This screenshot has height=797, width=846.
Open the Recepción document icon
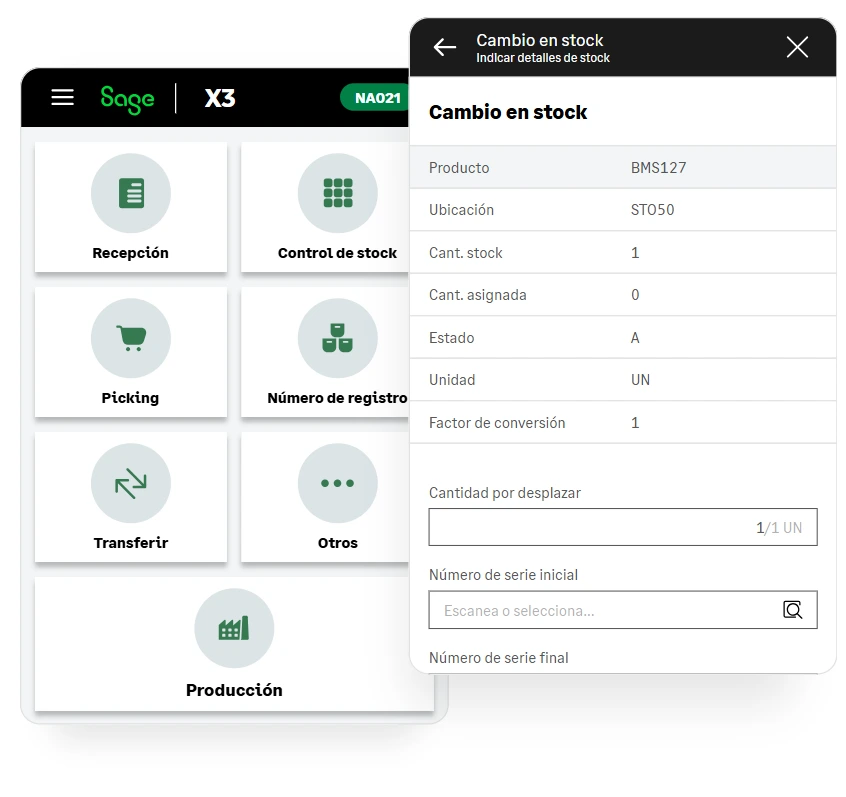pyautogui.click(x=131, y=193)
